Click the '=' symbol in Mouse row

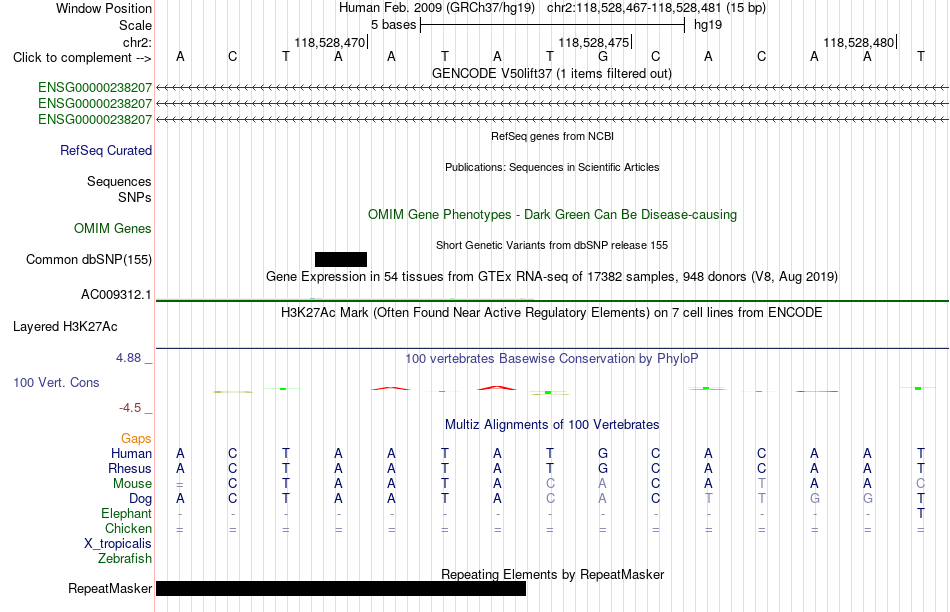[x=180, y=485]
